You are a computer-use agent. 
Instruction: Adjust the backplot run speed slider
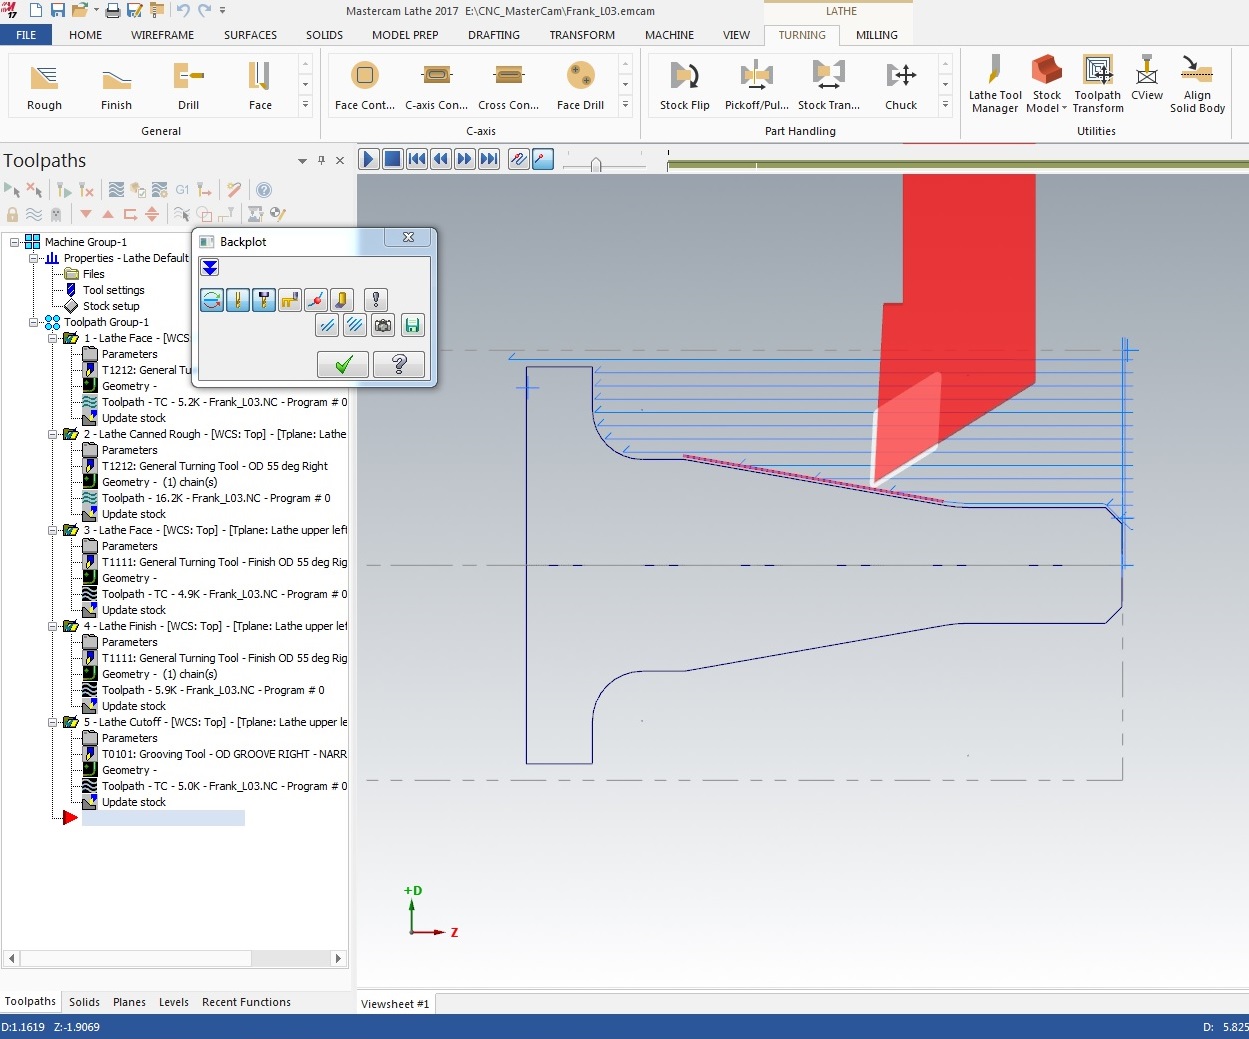click(596, 165)
